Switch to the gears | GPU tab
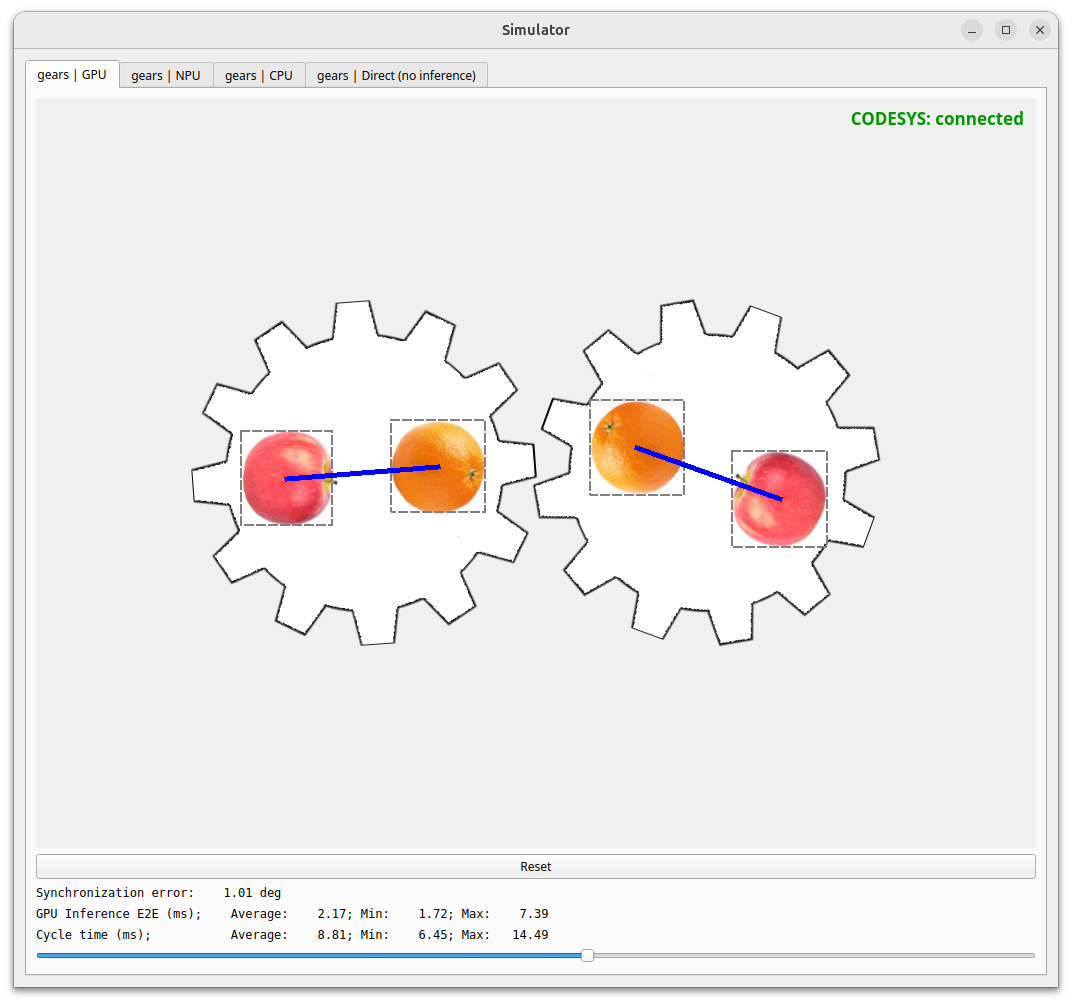This screenshot has height=1004, width=1072. [x=72, y=74]
